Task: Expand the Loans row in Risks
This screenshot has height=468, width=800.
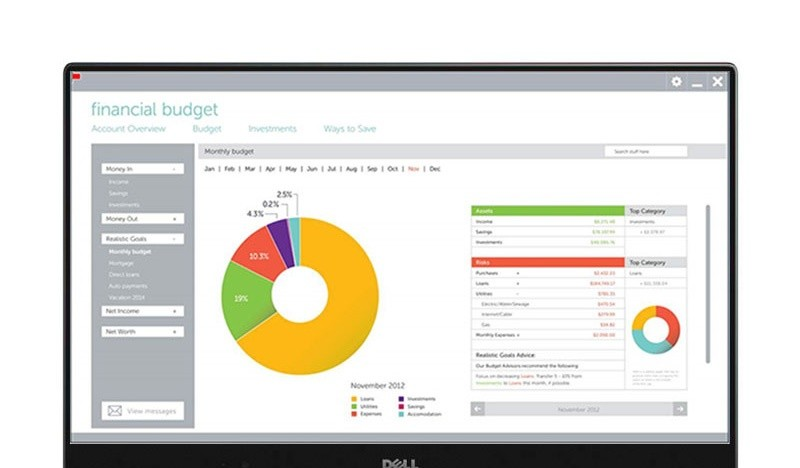Action: tap(518, 284)
